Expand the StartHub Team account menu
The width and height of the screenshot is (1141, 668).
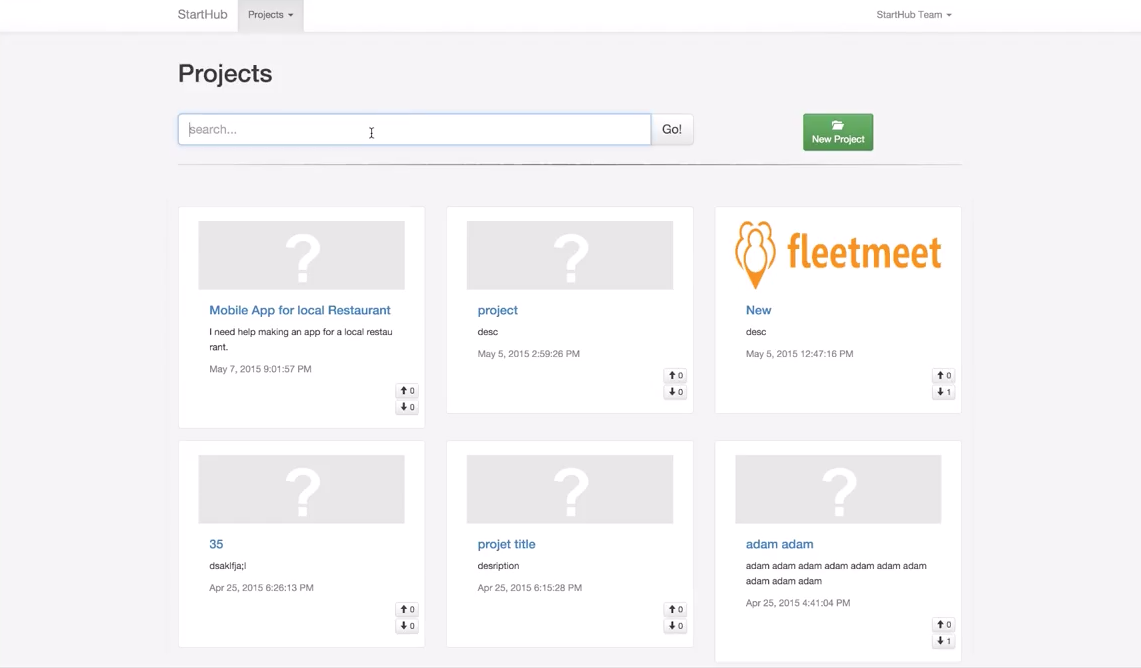tap(913, 15)
